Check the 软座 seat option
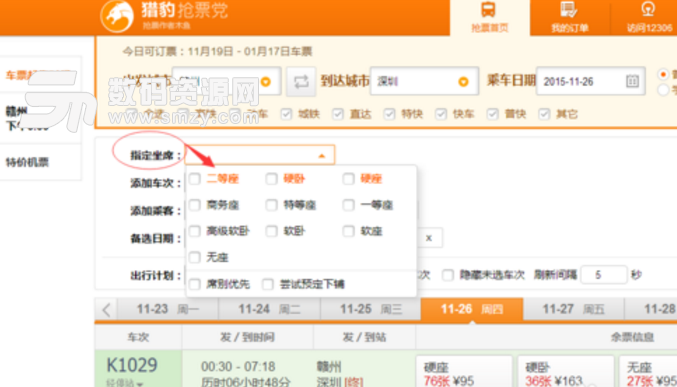Image resolution: width=677 pixels, height=387 pixels. click(348, 231)
